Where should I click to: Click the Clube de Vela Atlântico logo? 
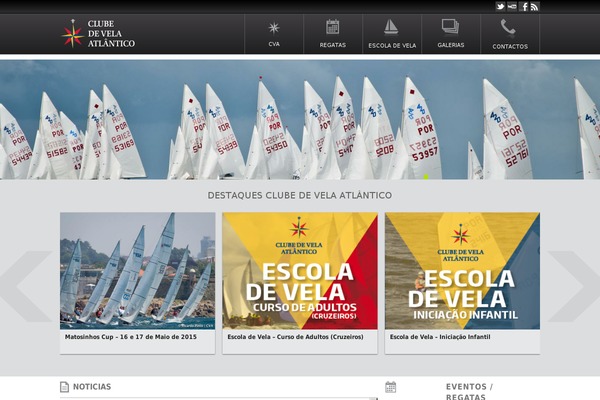coord(98,34)
